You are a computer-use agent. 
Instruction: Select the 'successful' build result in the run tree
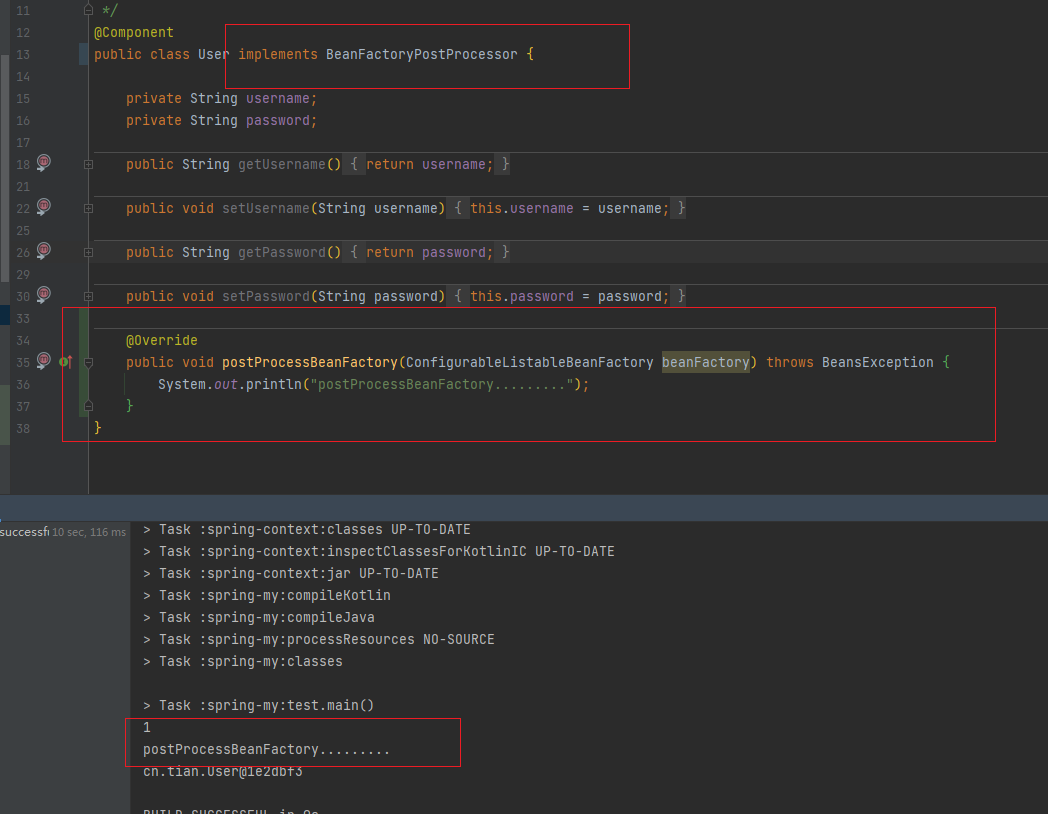(x=24, y=532)
